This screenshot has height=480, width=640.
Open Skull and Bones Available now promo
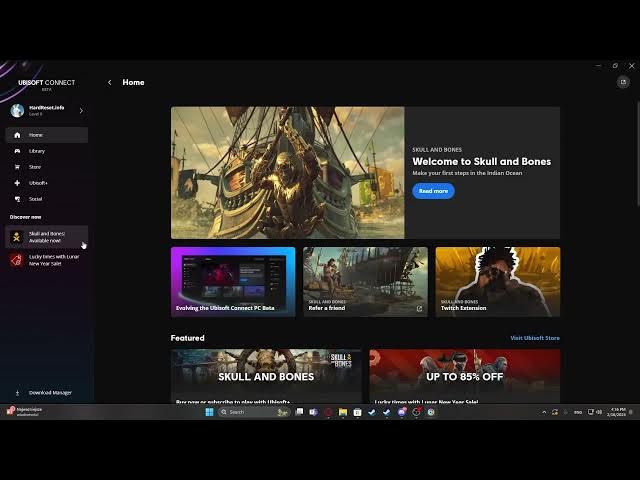[x=46, y=237]
